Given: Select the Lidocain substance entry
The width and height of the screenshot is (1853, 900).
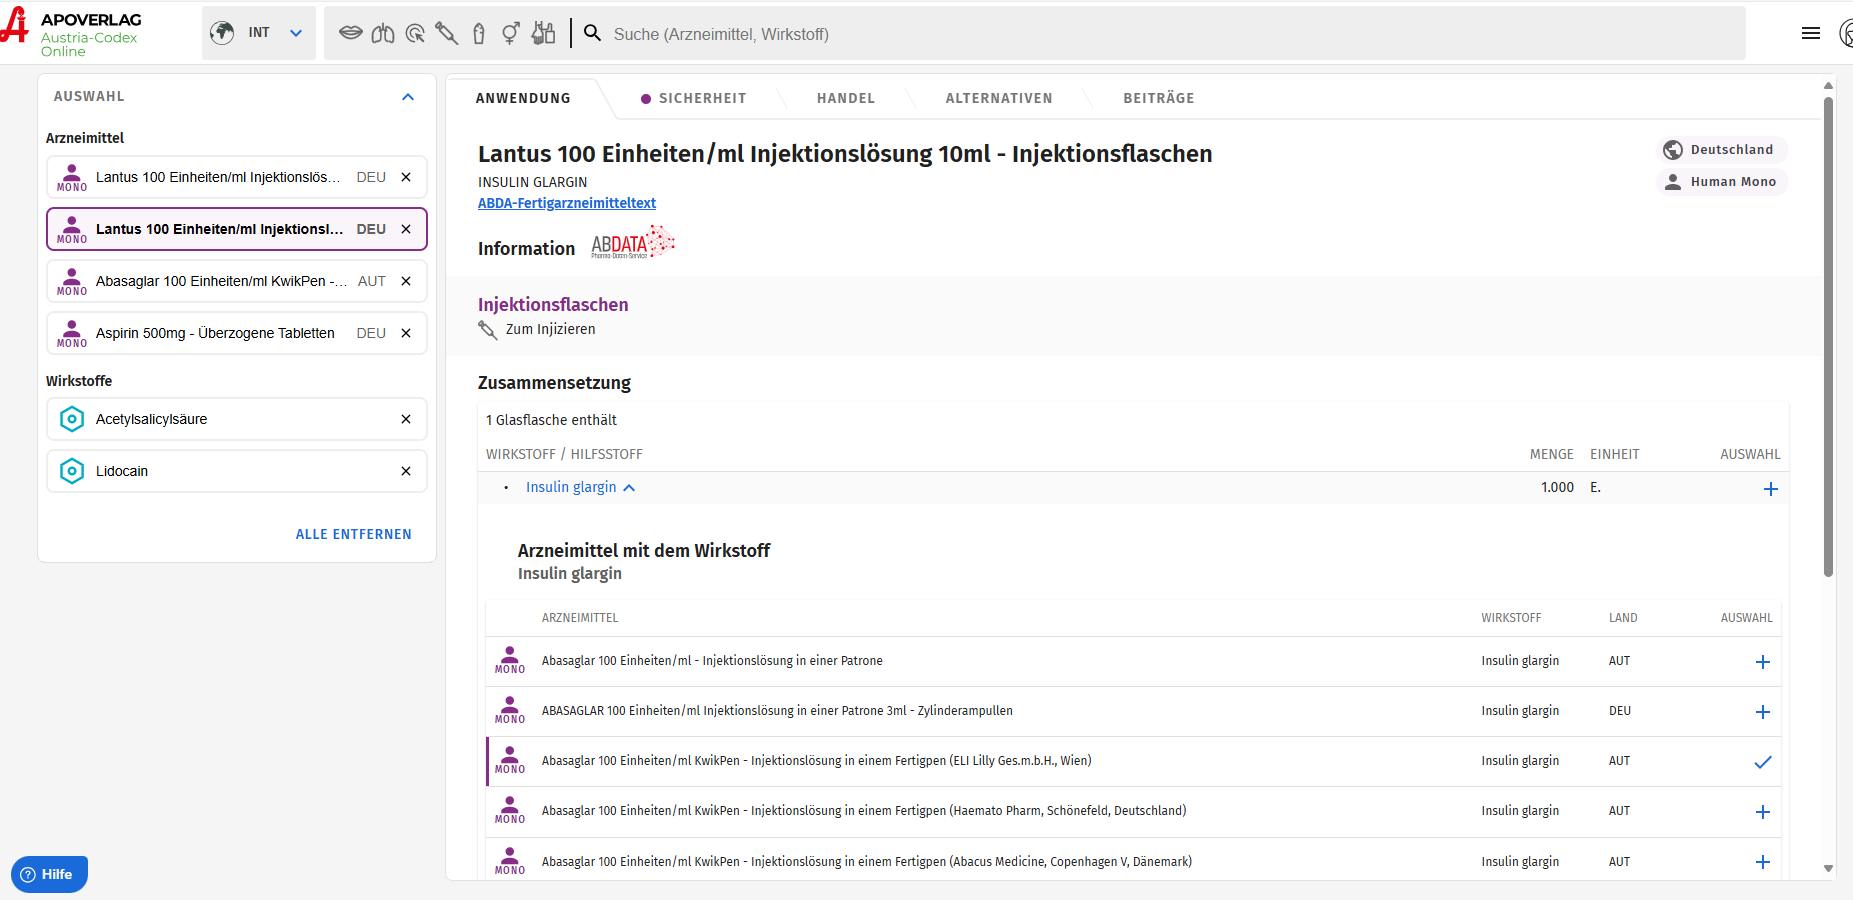Looking at the screenshot, I should pyautogui.click(x=237, y=471).
